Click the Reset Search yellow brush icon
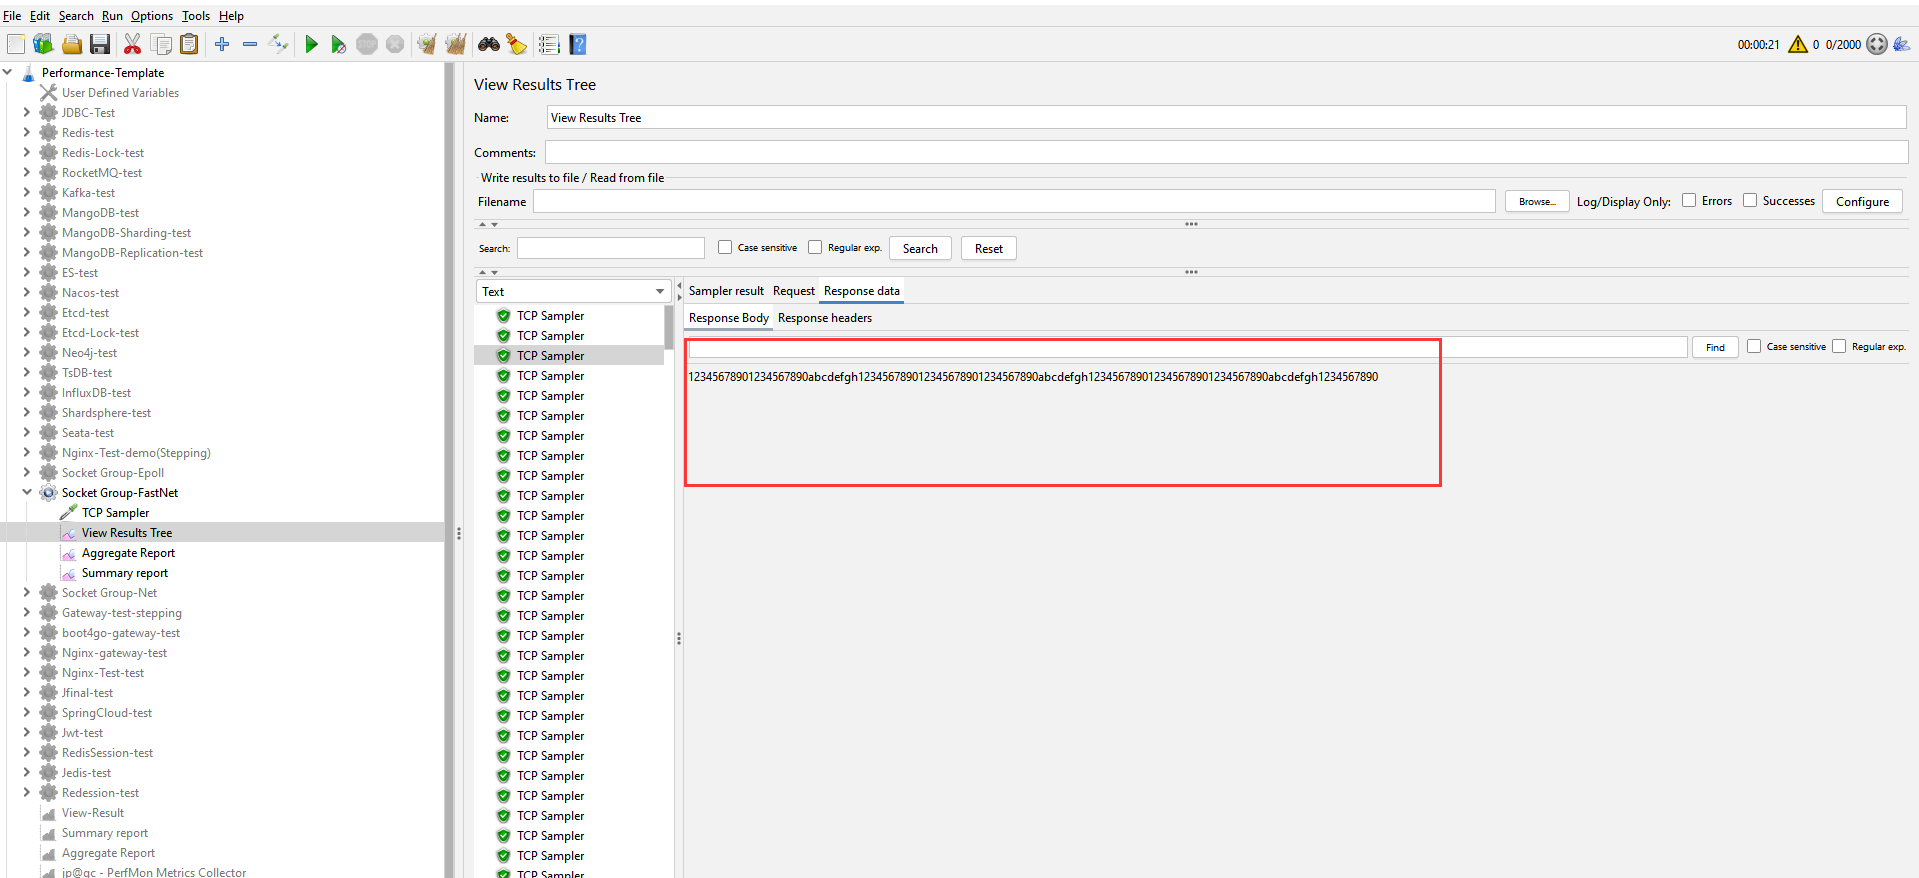1919x878 pixels. coord(516,44)
